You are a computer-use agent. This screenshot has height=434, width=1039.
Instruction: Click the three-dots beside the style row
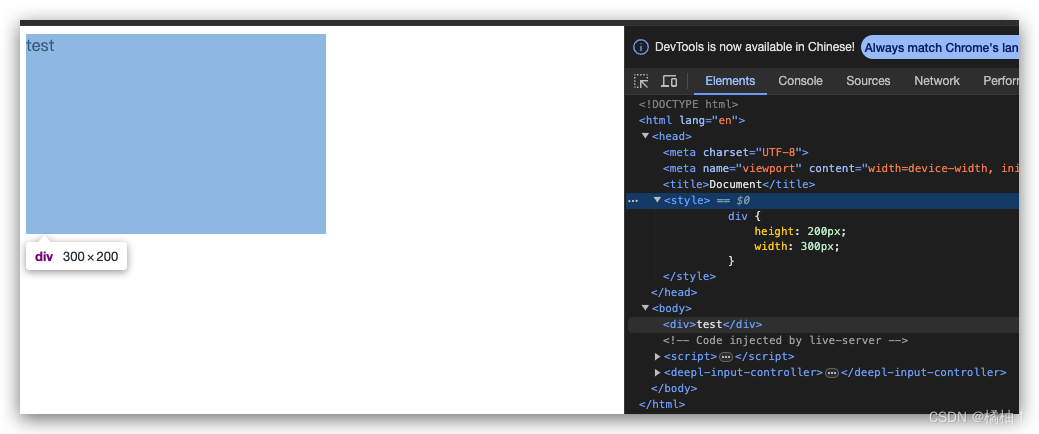click(632, 201)
